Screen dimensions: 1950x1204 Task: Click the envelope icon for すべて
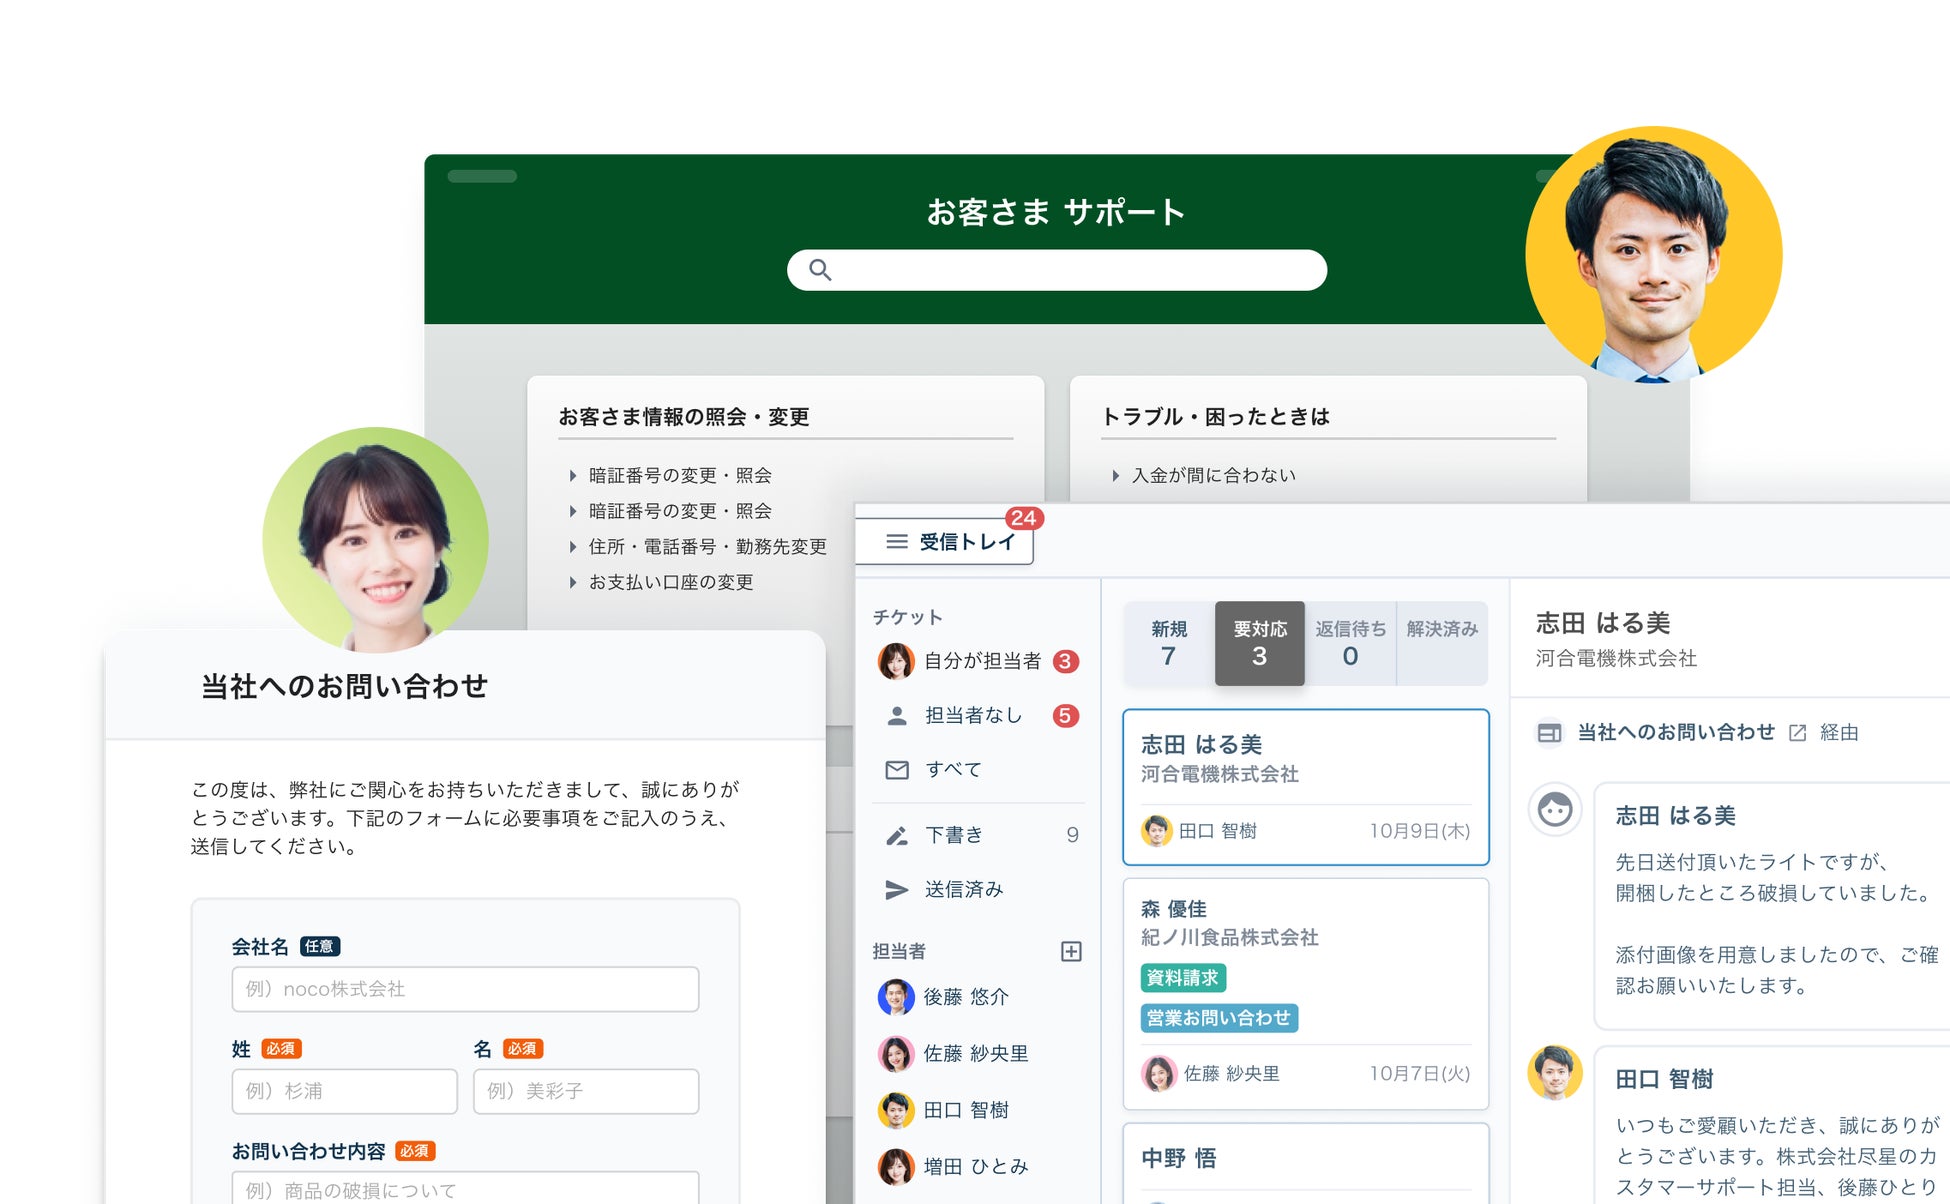coord(897,770)
